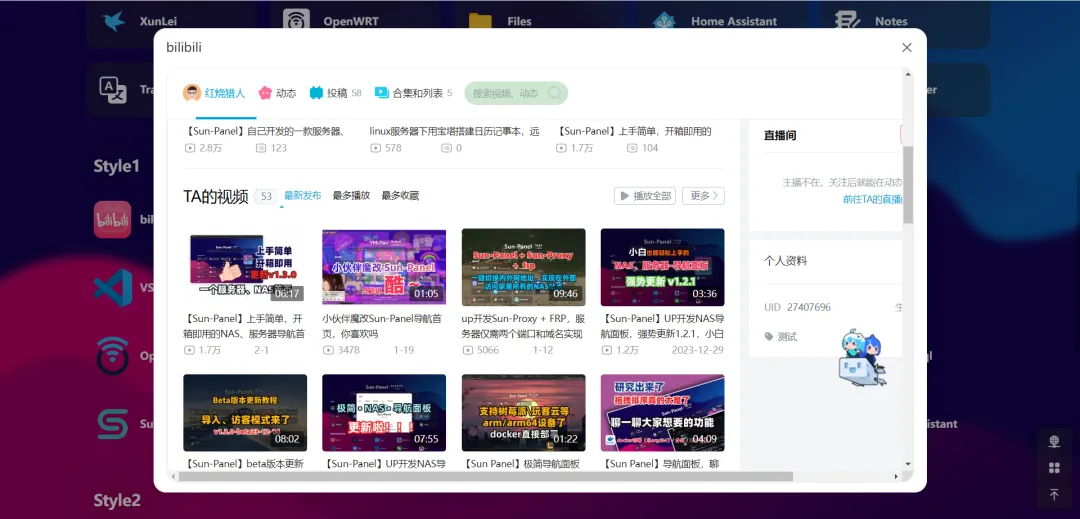Screen dimensions: 1080x519
Task: Open the 01:22 arm64 docker video thumbnail
Action: point(523,413)
